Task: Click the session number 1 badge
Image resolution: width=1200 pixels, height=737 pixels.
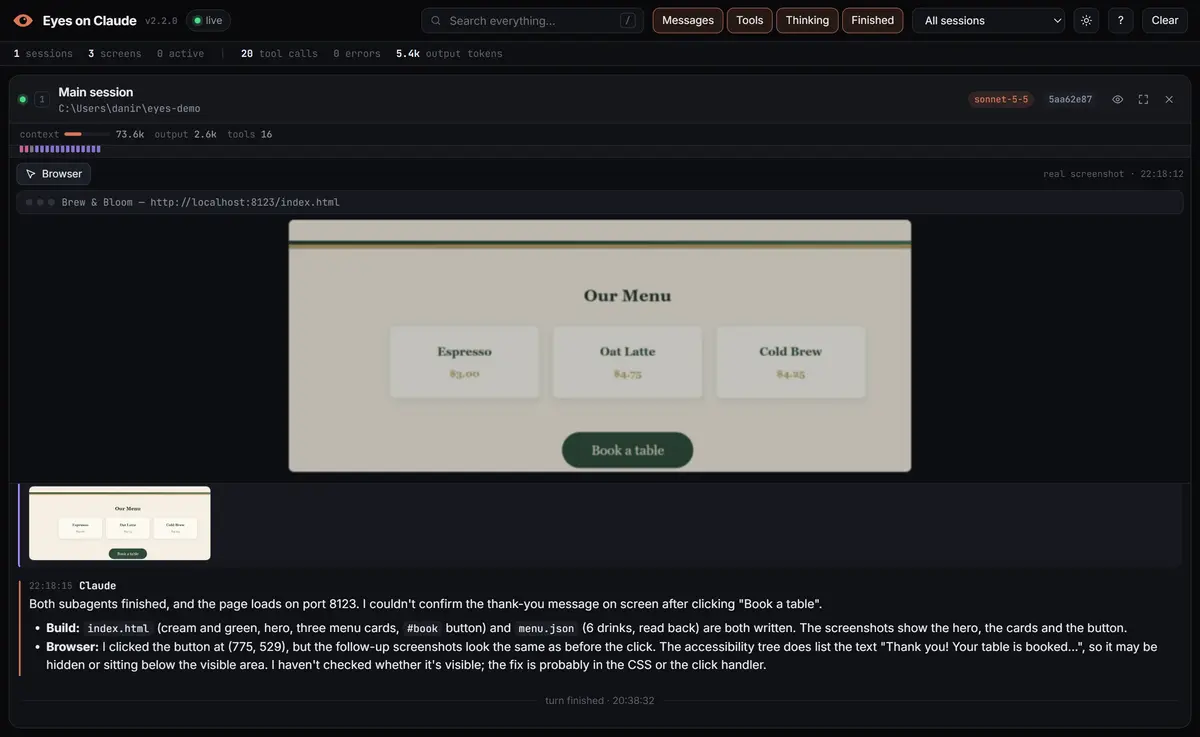Action: 41,99
